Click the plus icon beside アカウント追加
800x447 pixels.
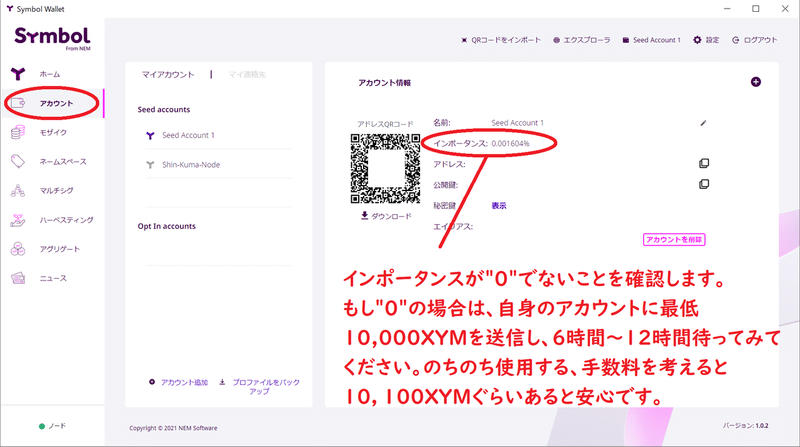[152, 382]
